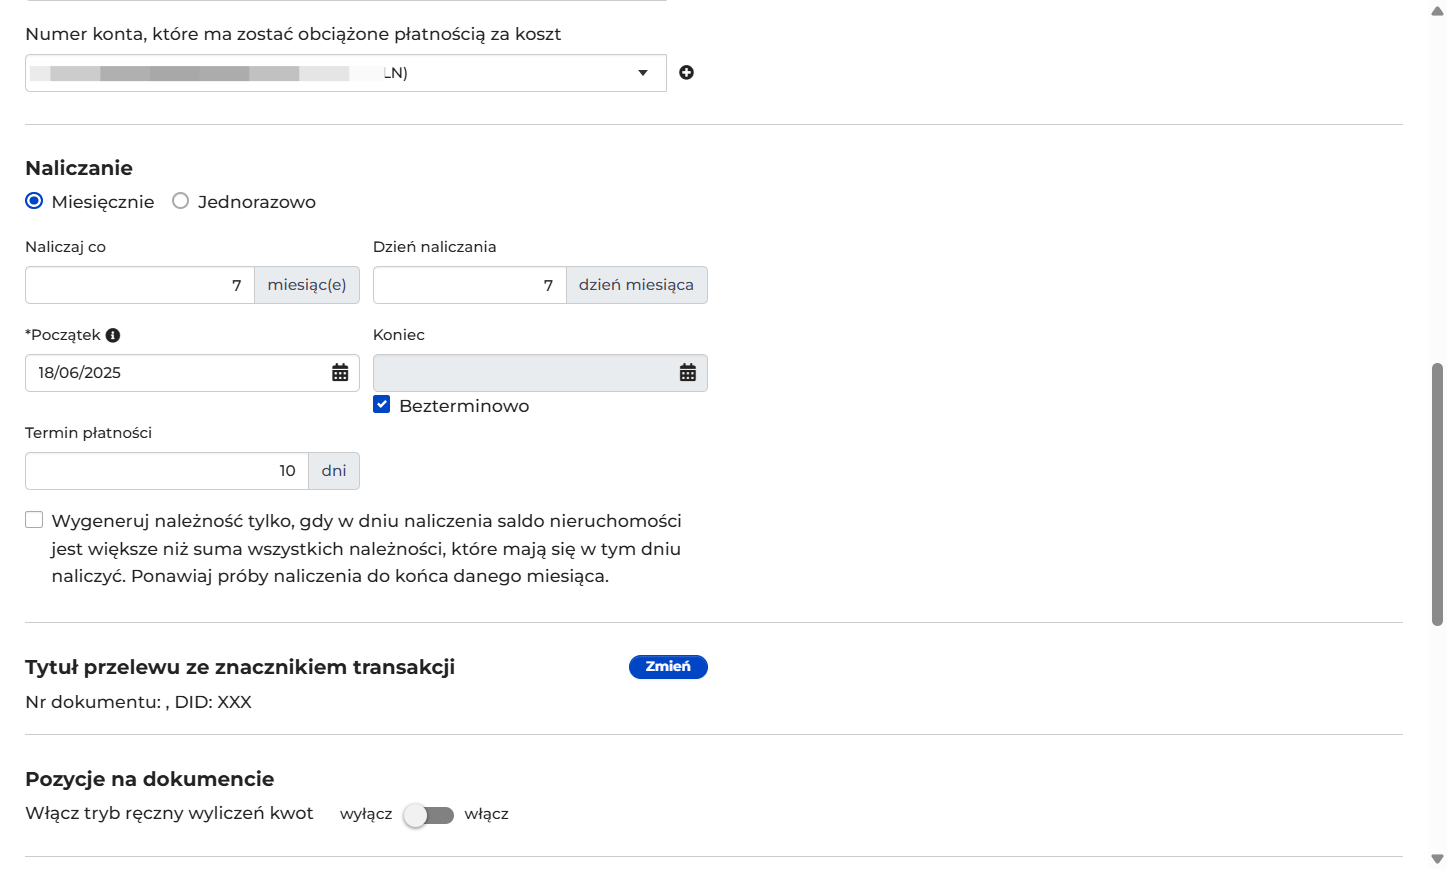
Task: Click the 'Pozycje na dokumencie' heading
Action: click(150, 779)
